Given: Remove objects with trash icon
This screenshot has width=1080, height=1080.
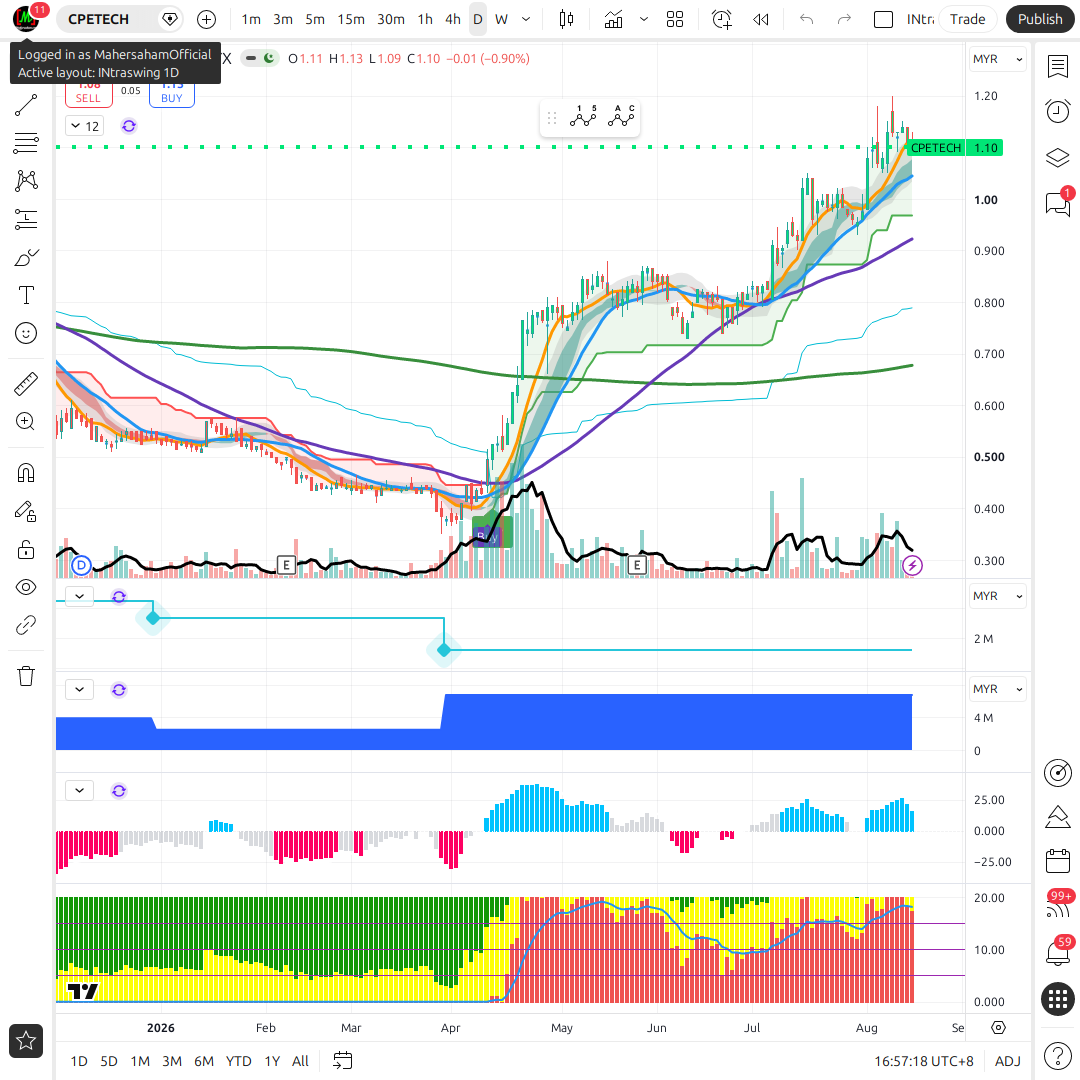Looking at the screenshot, I should click(x=26, y=676).
